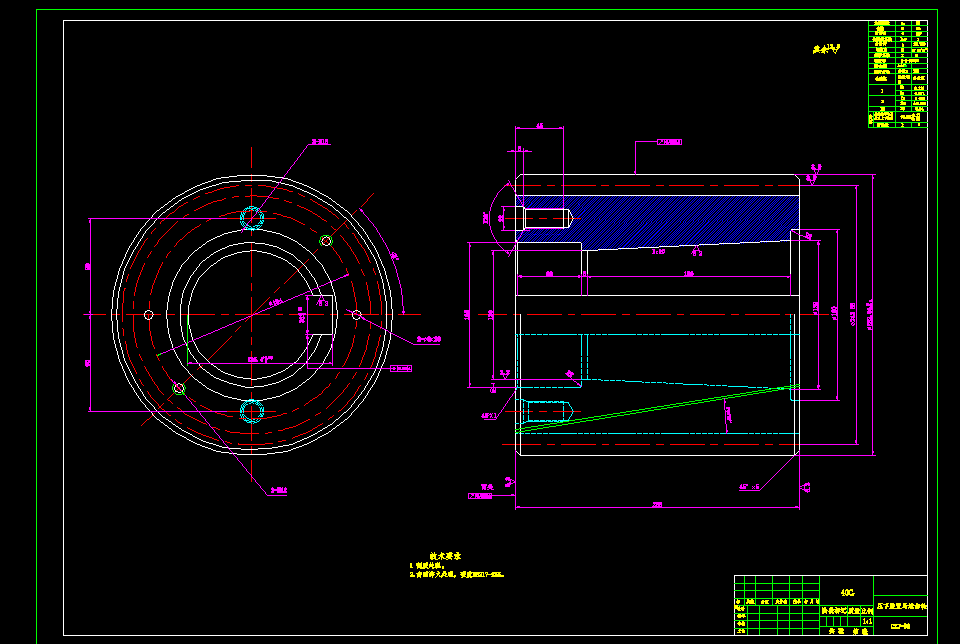The image size is (960, 644).
Task: Select the yellow surface finish note near top-right
Action: (x=827, y=49)
